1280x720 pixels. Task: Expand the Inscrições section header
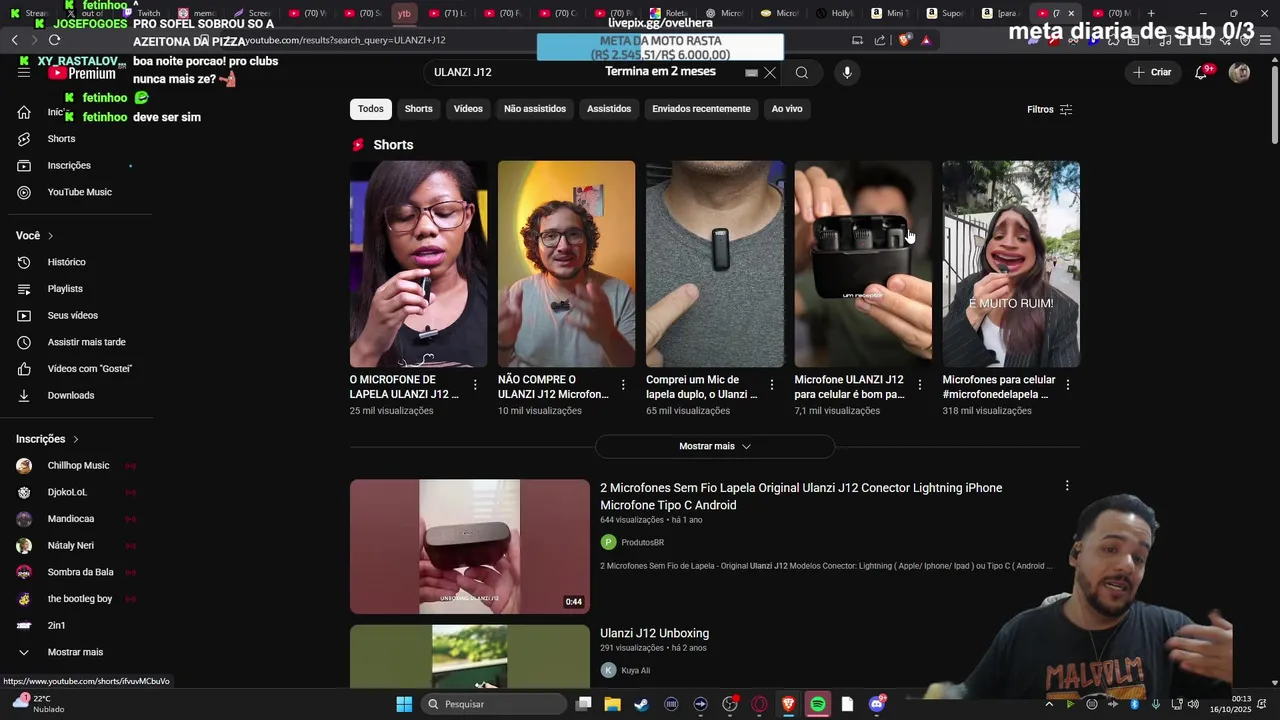point(47,439)
